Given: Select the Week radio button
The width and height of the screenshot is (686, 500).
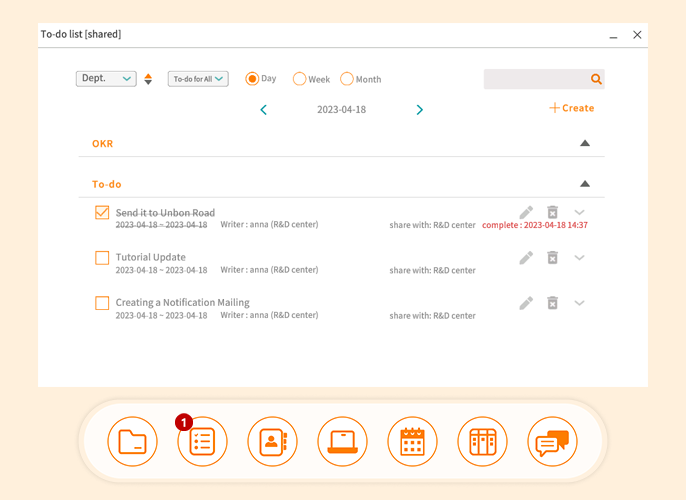Looking at the screenshot, I should [299, 79].
